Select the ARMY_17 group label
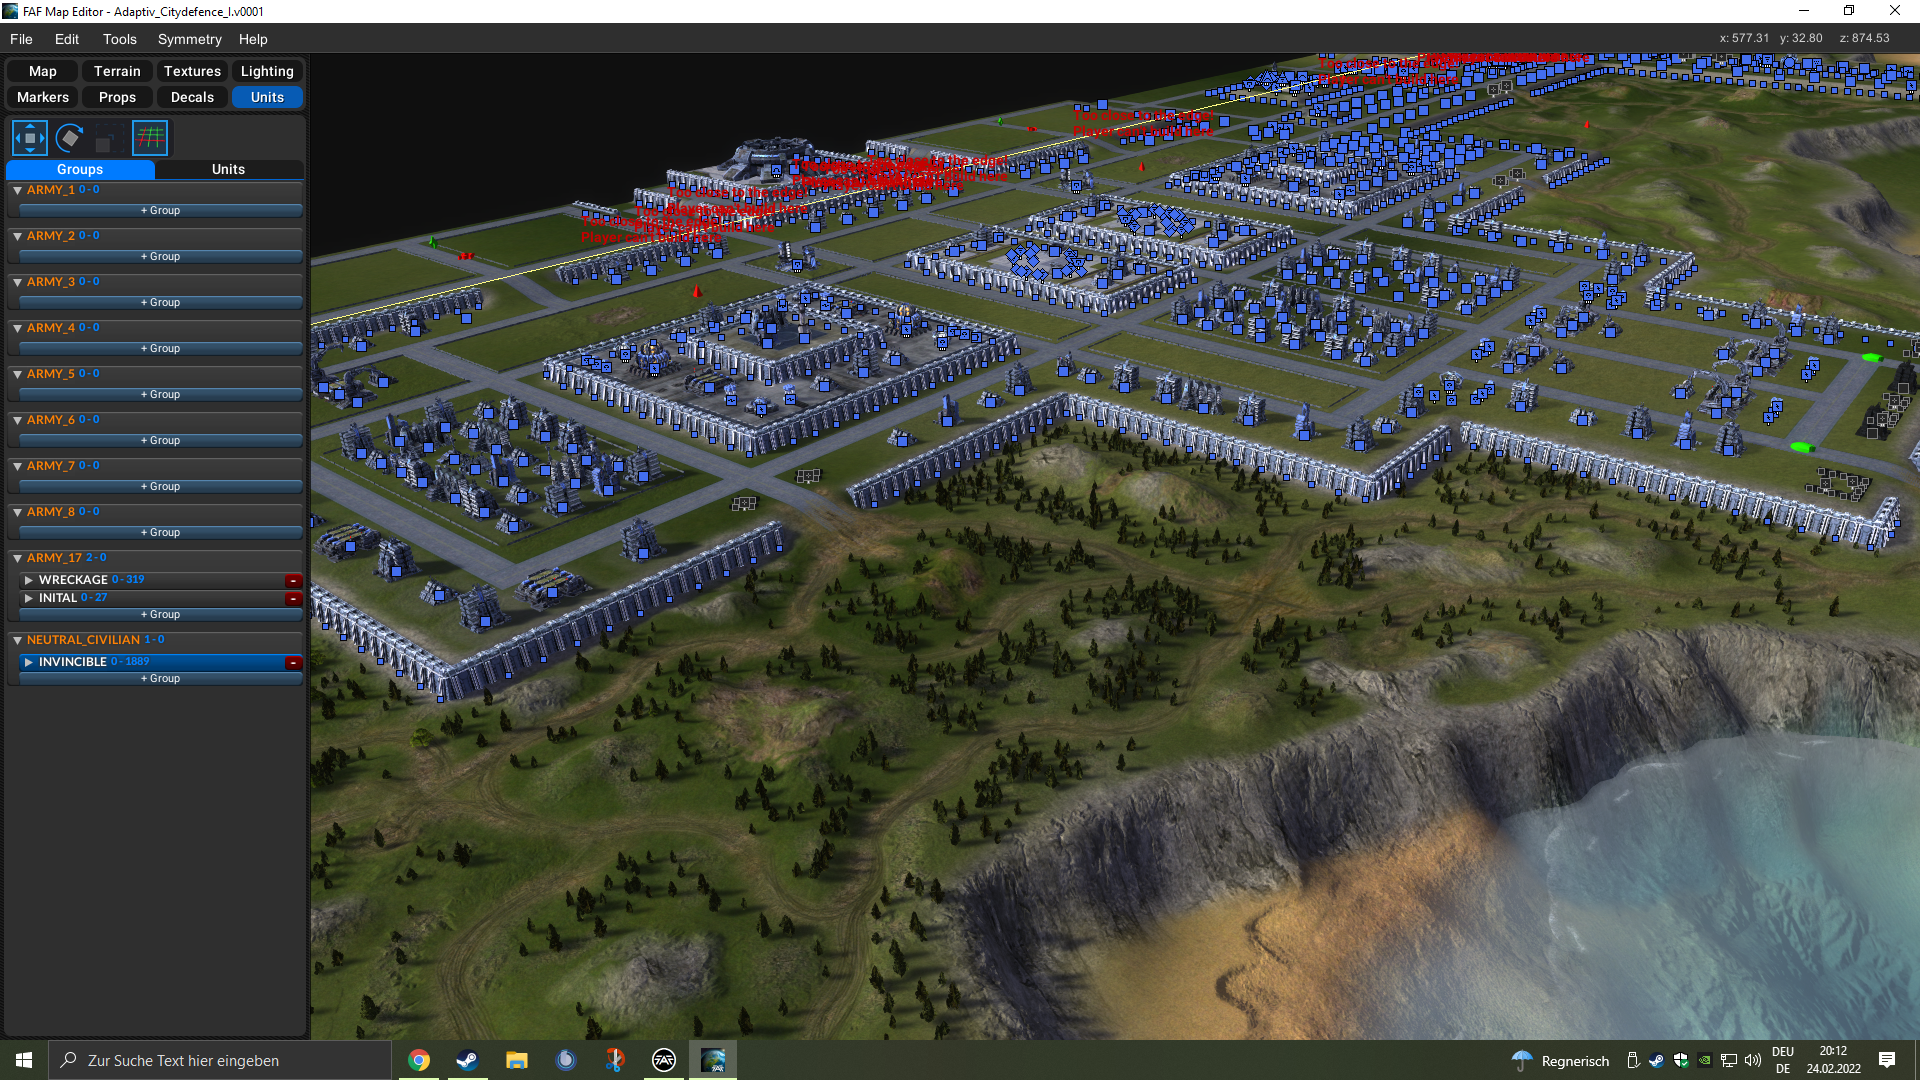 click(x=54, y=558)
